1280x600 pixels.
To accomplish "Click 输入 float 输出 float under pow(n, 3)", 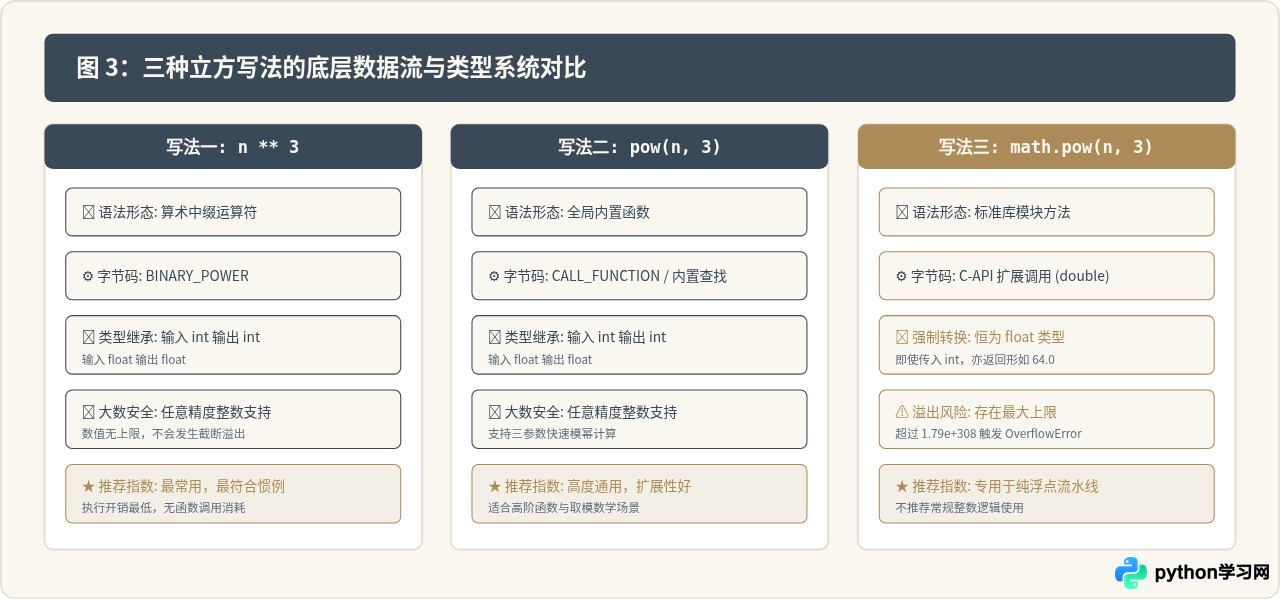I will tap(540, 359).
